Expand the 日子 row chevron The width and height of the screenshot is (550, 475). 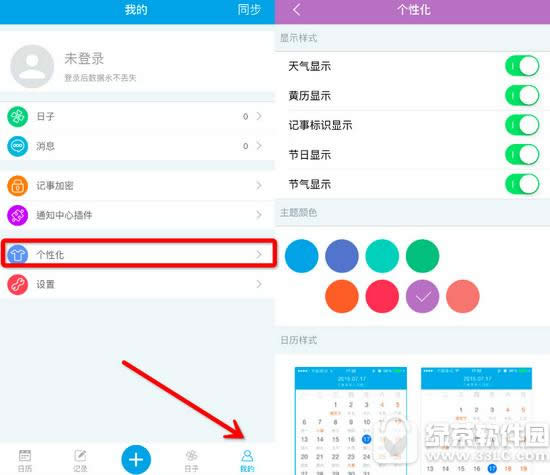[259, 116]
